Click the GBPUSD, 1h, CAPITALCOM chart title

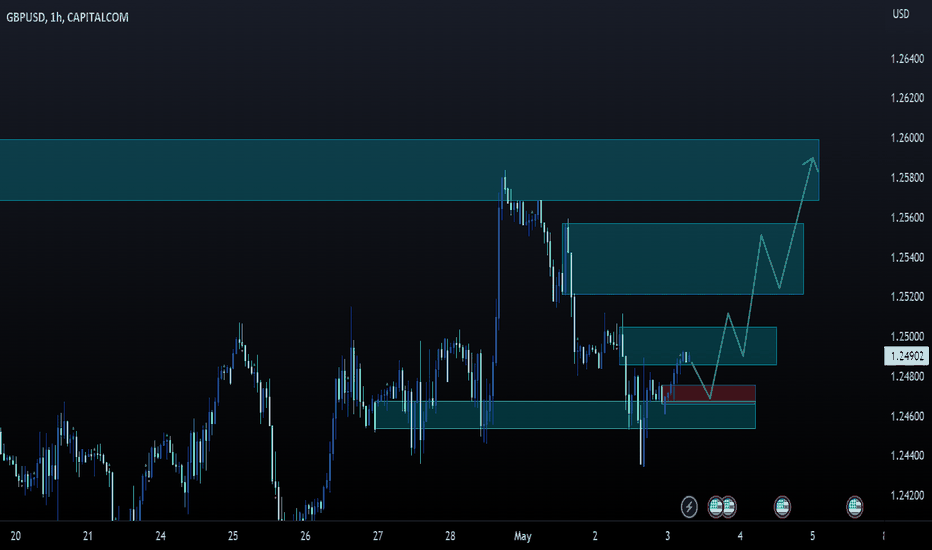pos(67,17)
